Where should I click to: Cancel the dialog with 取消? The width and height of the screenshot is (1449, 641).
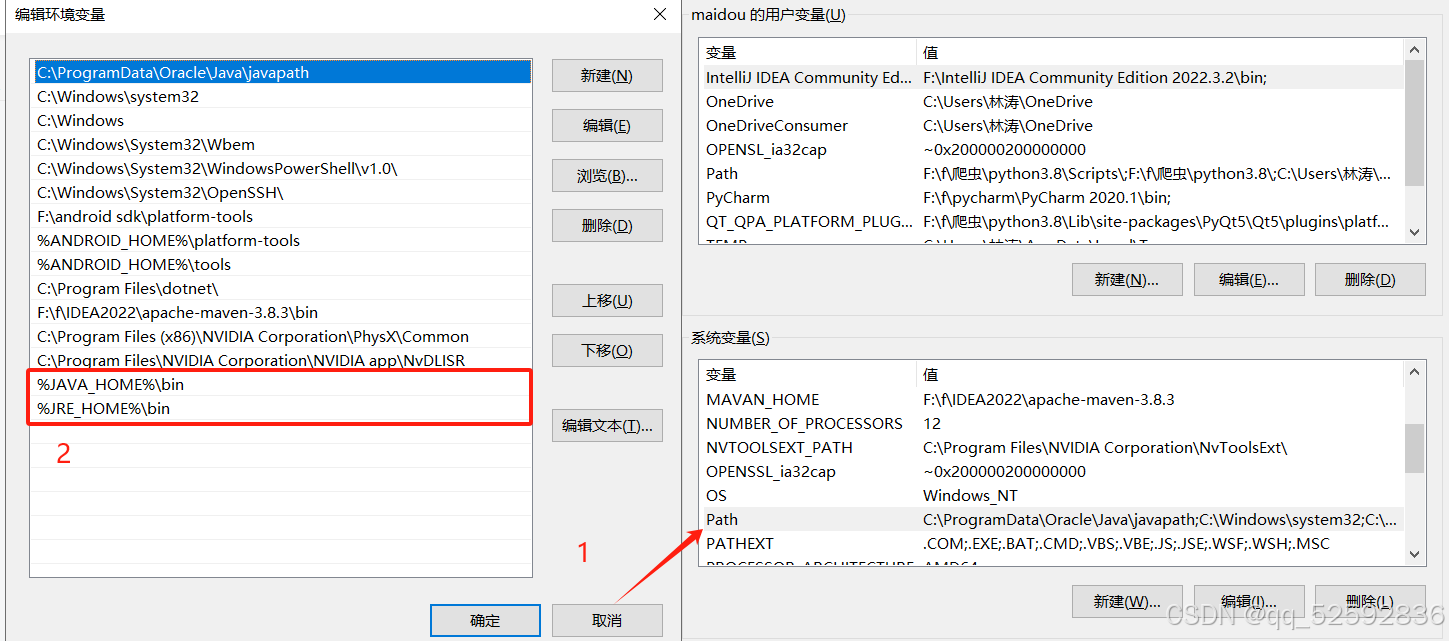click(606, 620)
